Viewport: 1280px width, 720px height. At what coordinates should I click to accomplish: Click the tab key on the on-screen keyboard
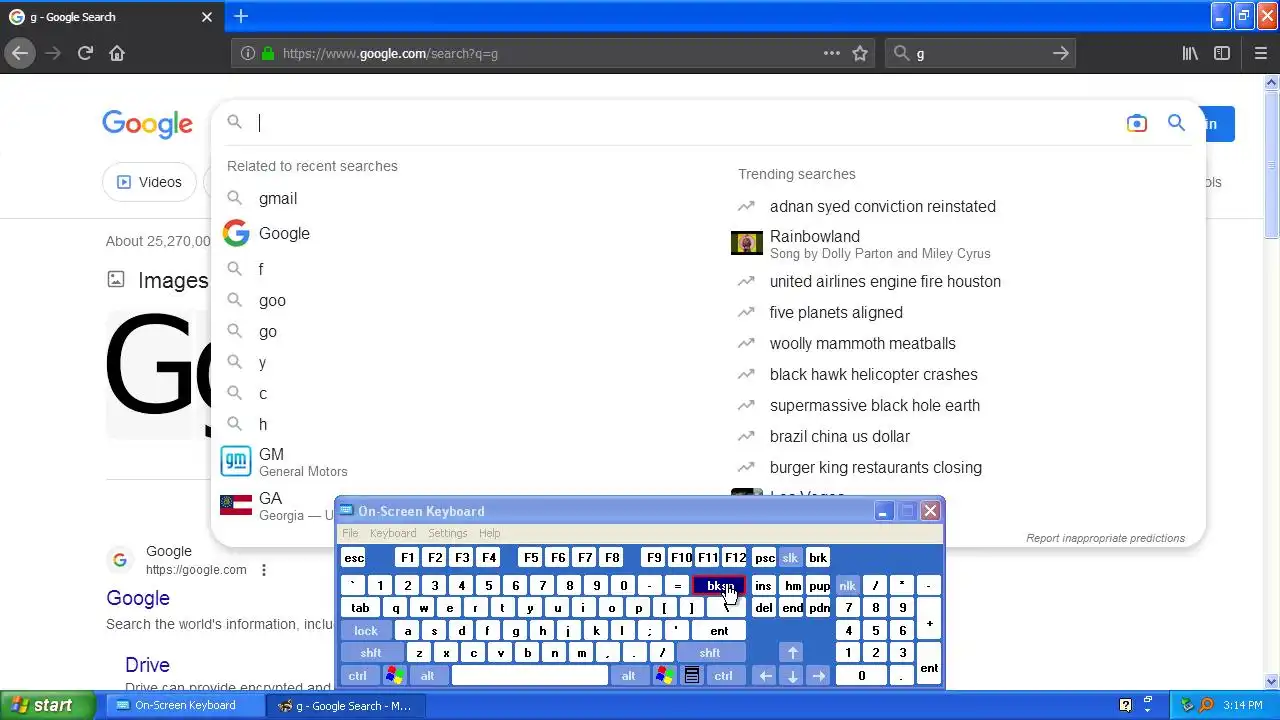361,608
